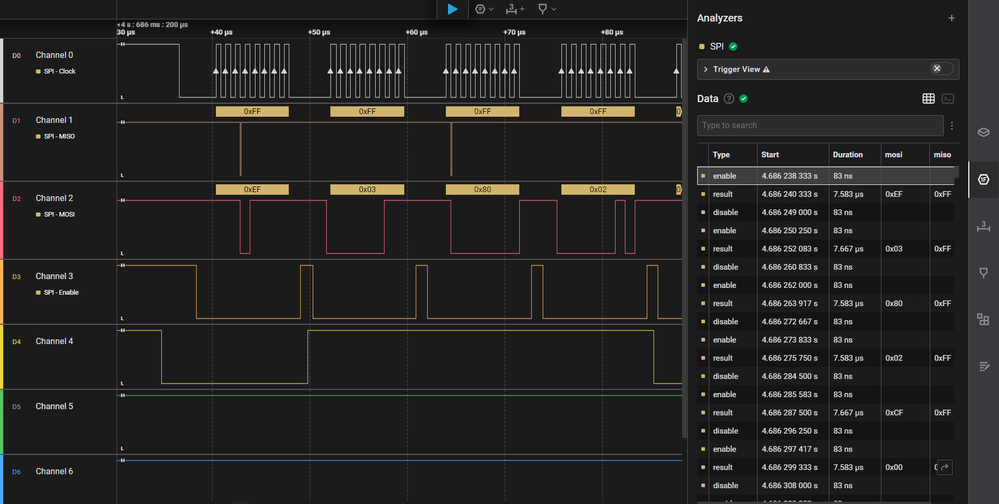Select the Channel 3 label
Image resolution: width=999 pixels, height=504 pixels.
(54, 277)
